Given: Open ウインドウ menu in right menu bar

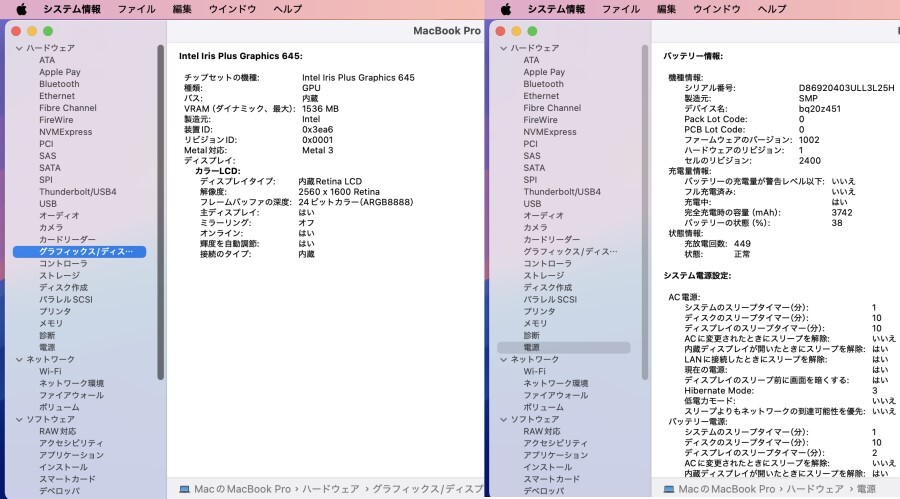Looking at the screenshot, I should (x=717, y=9).
